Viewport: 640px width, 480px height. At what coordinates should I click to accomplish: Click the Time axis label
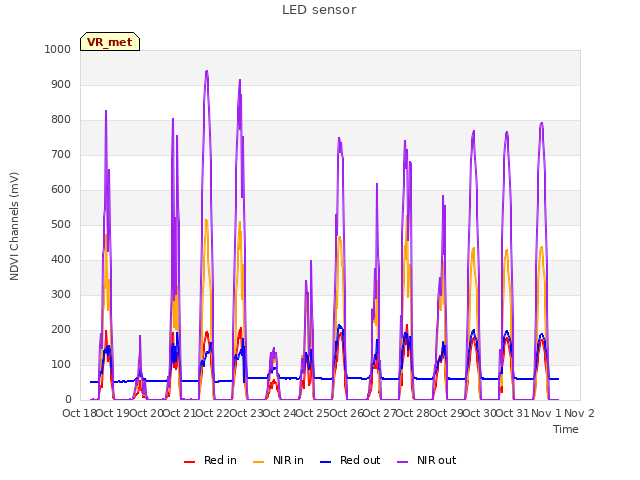click(x=566, y=429)
